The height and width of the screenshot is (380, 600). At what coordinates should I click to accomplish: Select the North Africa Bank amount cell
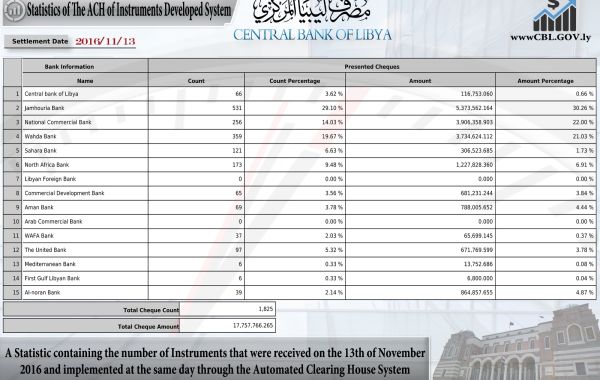pyautogui.click(x=420, y=165)
